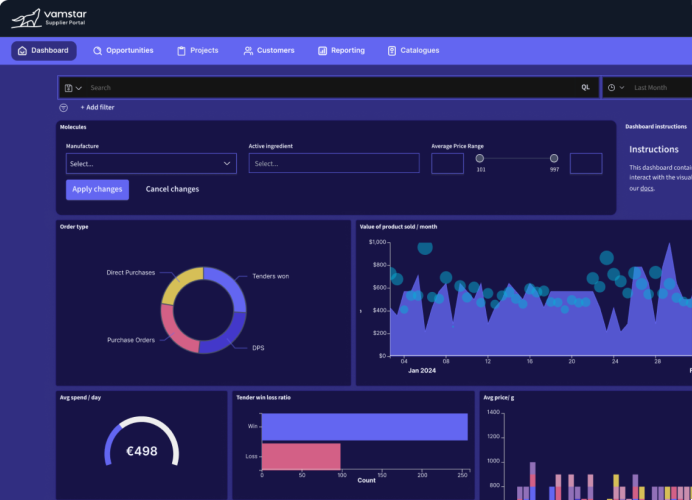The image size is (692, 500).
Task: Navigate to the Catalogues tab
Action: click(x=414, y=51)
